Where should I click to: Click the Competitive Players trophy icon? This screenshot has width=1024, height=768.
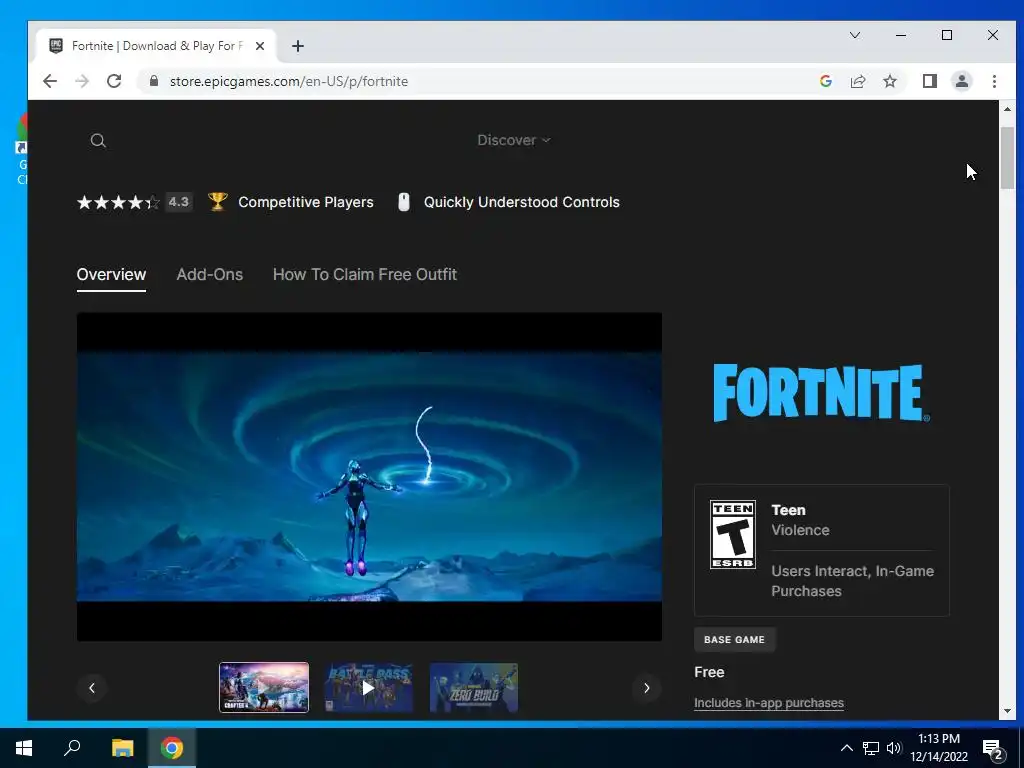point(217,202)
